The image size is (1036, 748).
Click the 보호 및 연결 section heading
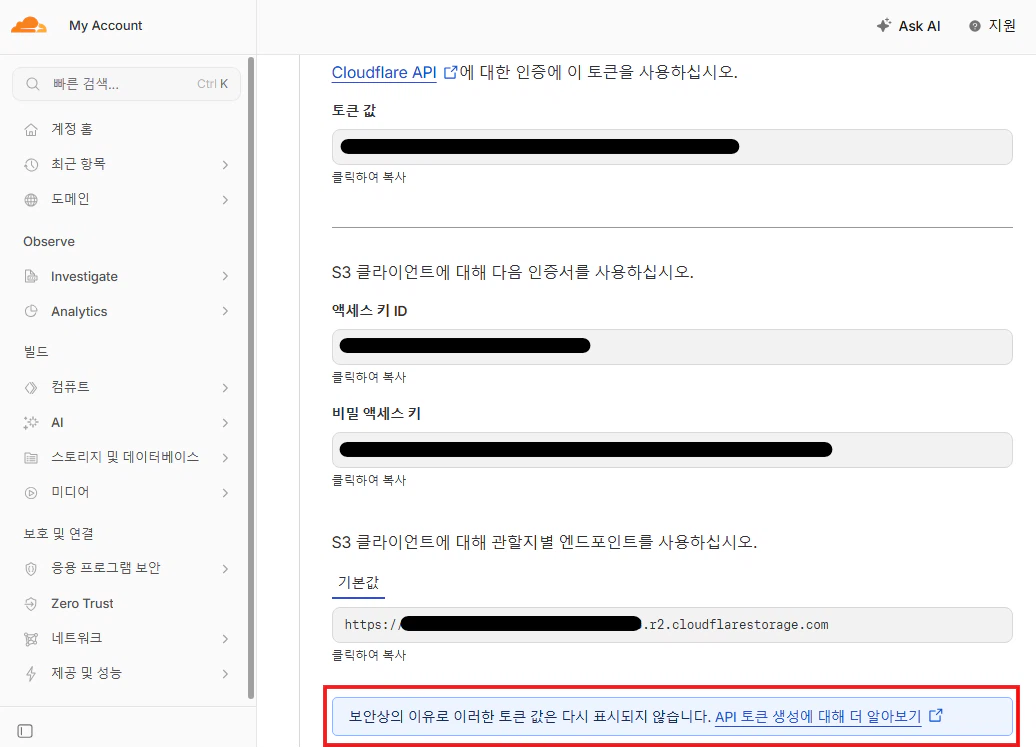coord(59,534)
